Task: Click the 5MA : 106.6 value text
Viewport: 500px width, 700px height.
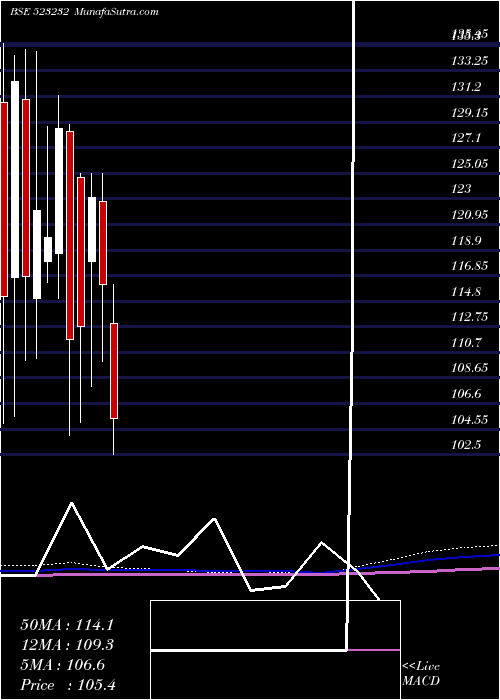Action: pos(62,665)
